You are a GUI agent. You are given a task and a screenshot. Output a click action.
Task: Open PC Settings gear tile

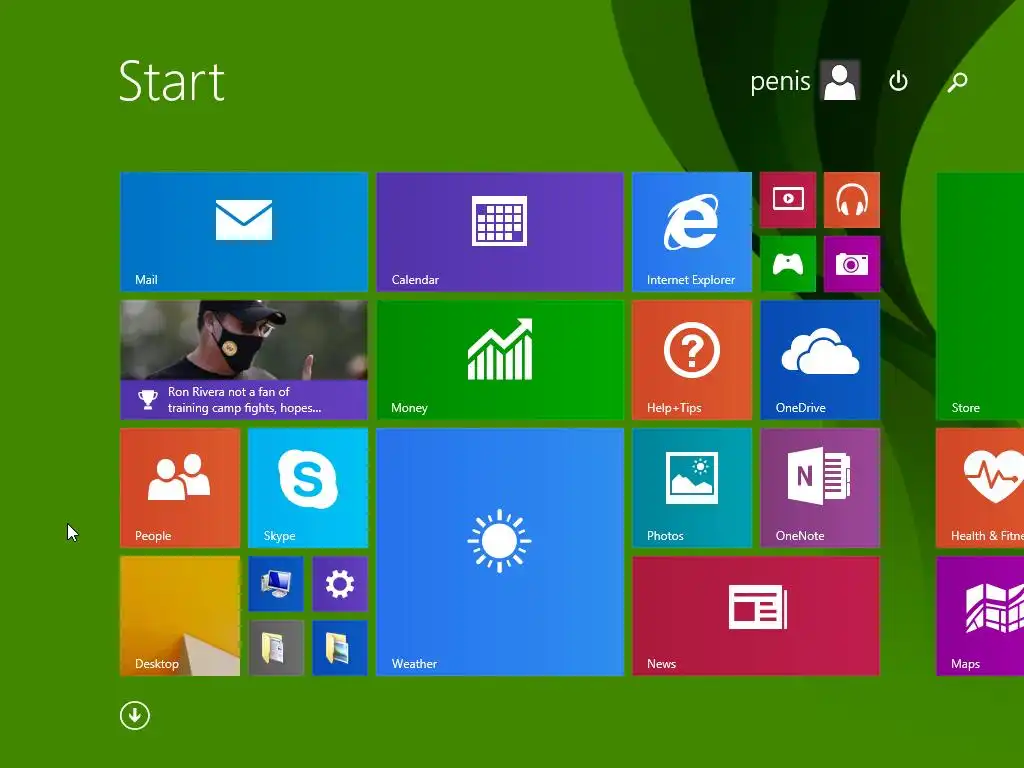(340, 584)
